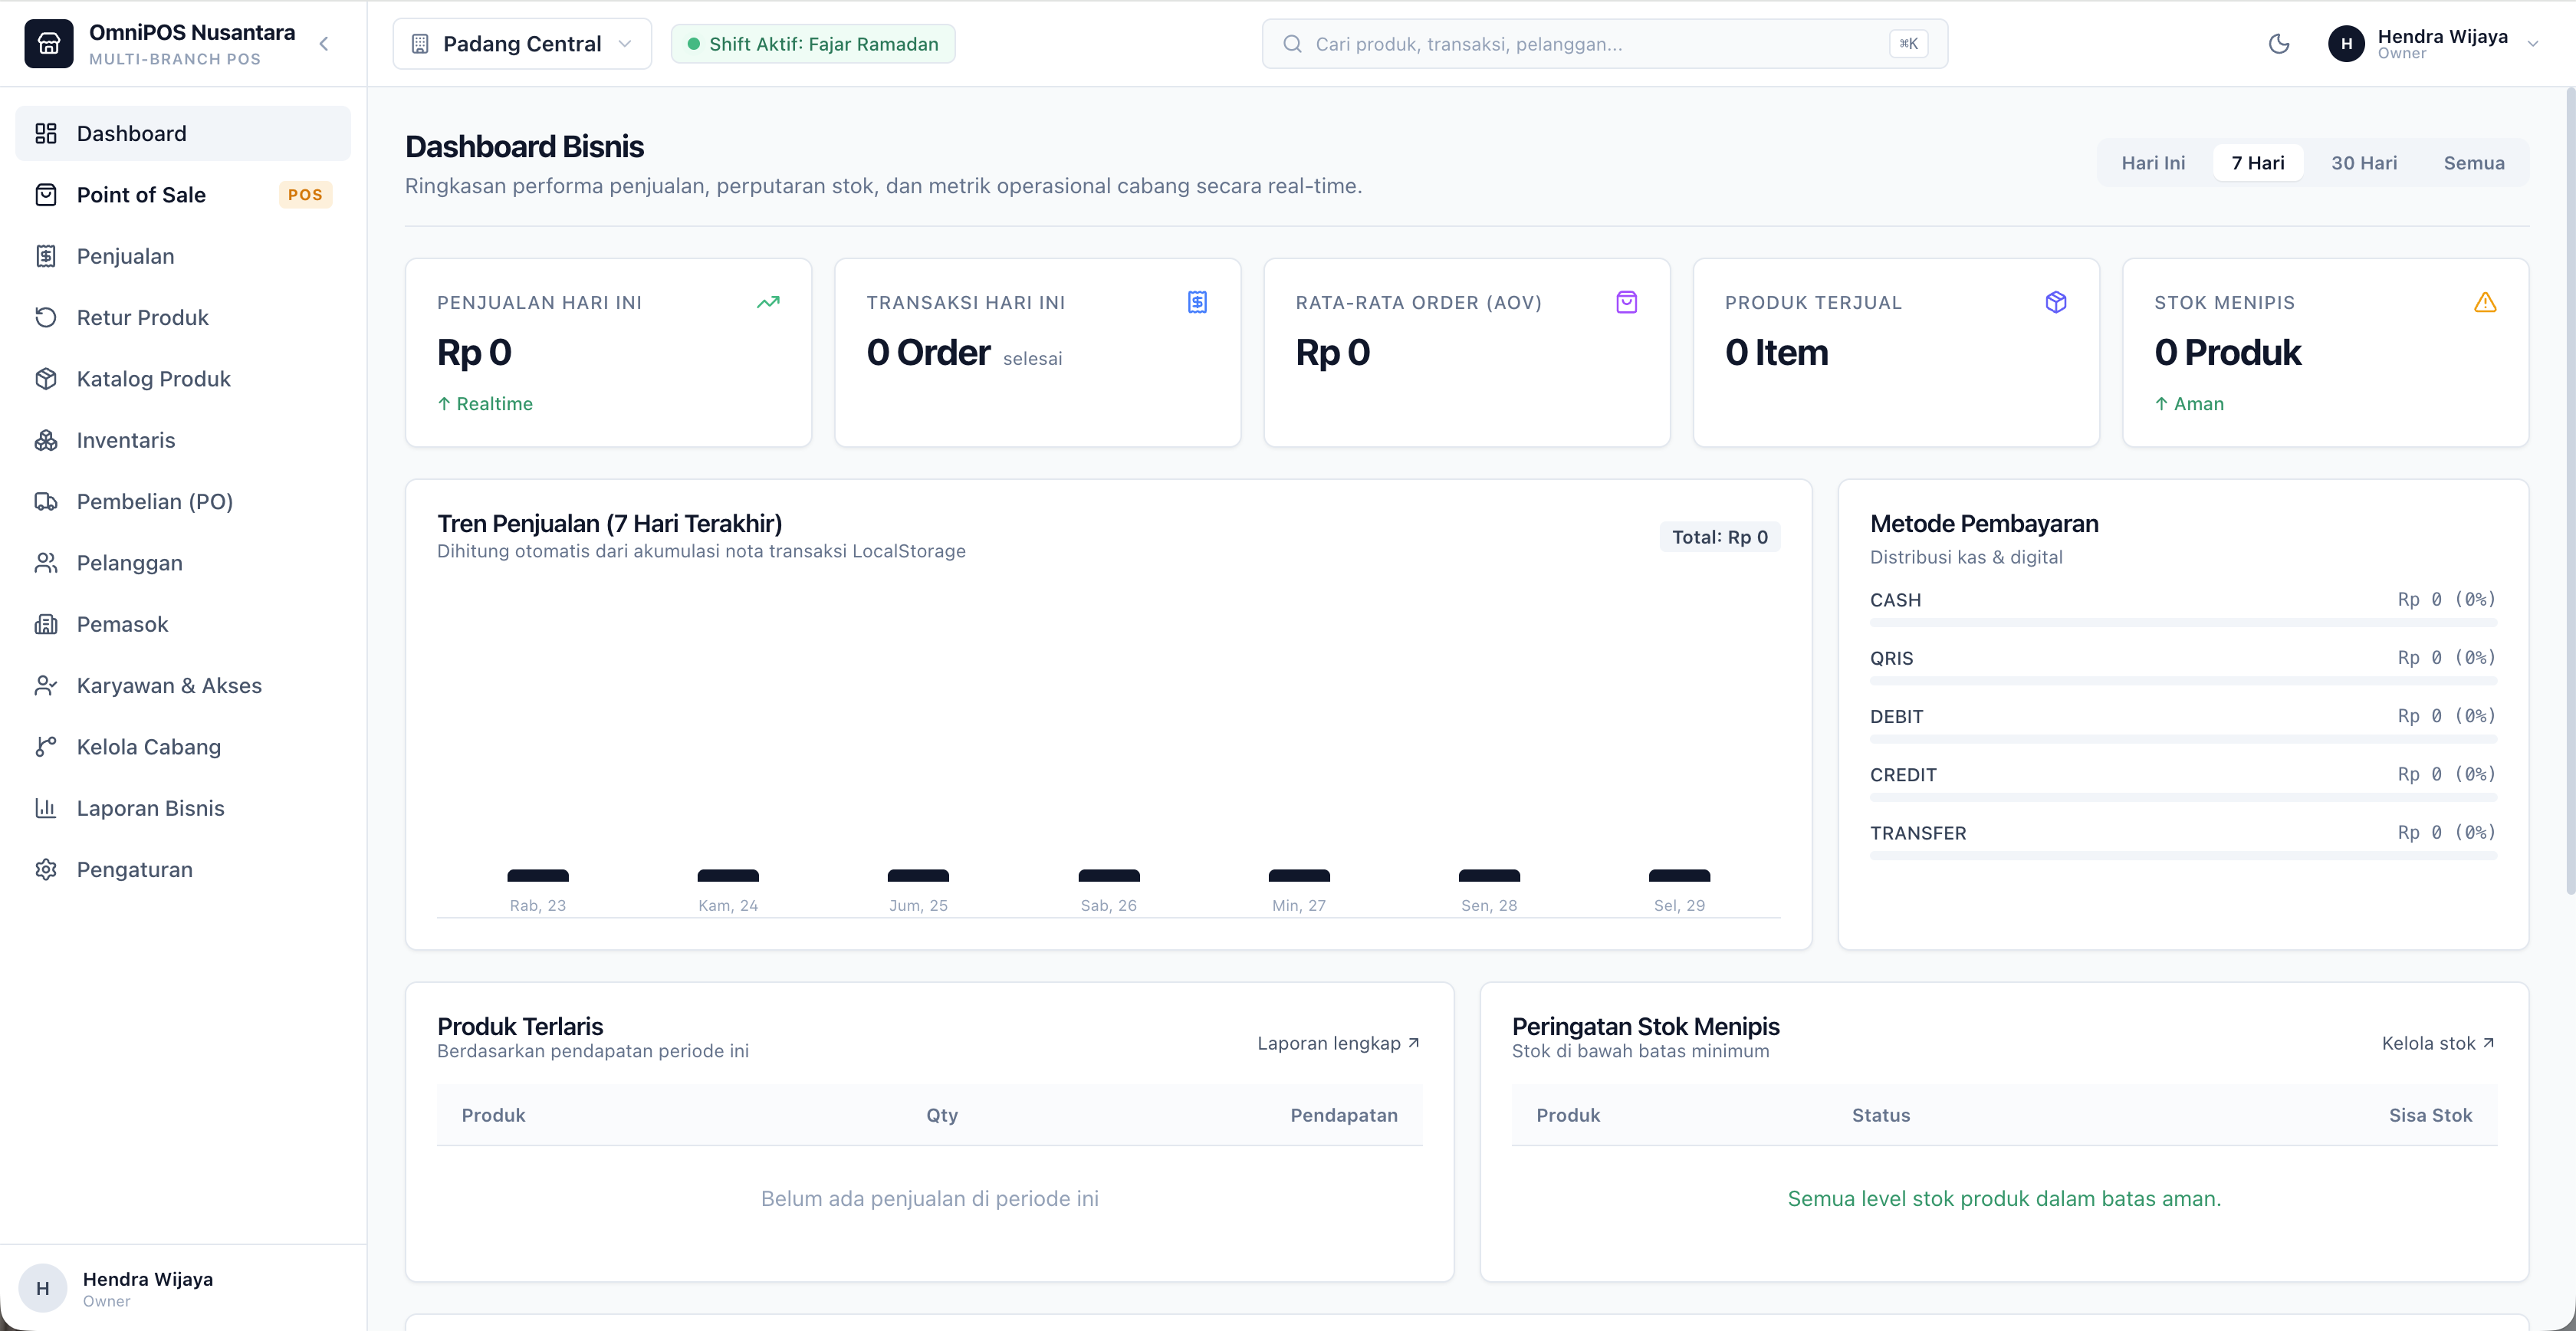Viewport: 2576px width, 1331px height.
Task: Click Hendra Wijaya profile at sidebar bottom
Action: pyautogui.click(x=183, y=1288)
